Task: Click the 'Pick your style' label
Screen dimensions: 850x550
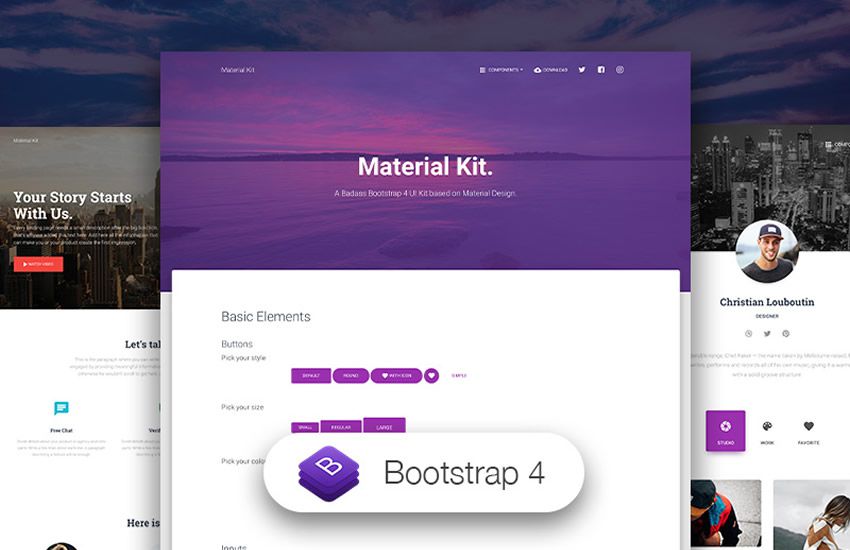Action: point(243,358)
